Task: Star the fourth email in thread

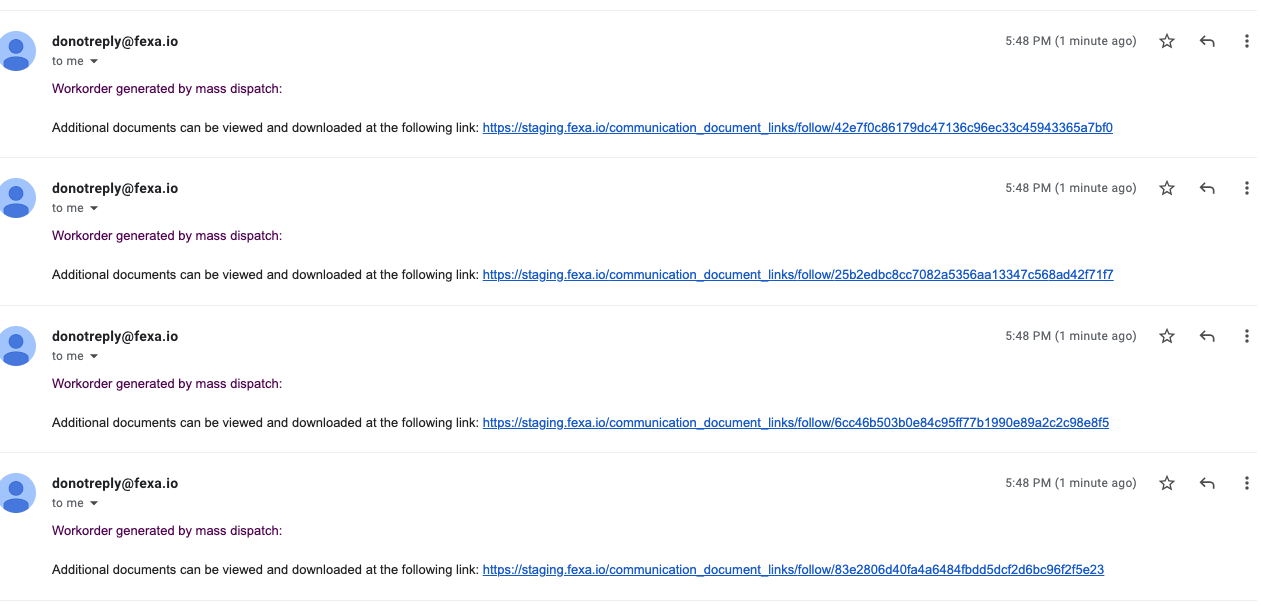Action: tap(1167, 483)
